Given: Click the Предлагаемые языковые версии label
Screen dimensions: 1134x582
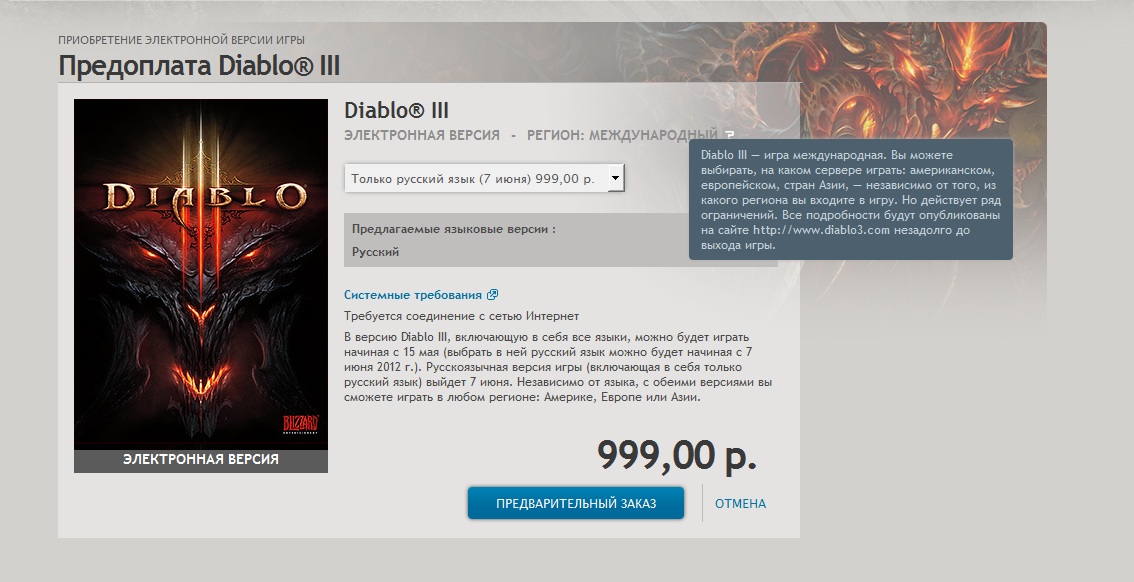Looking at the screenshot, I should pos(453,229).
